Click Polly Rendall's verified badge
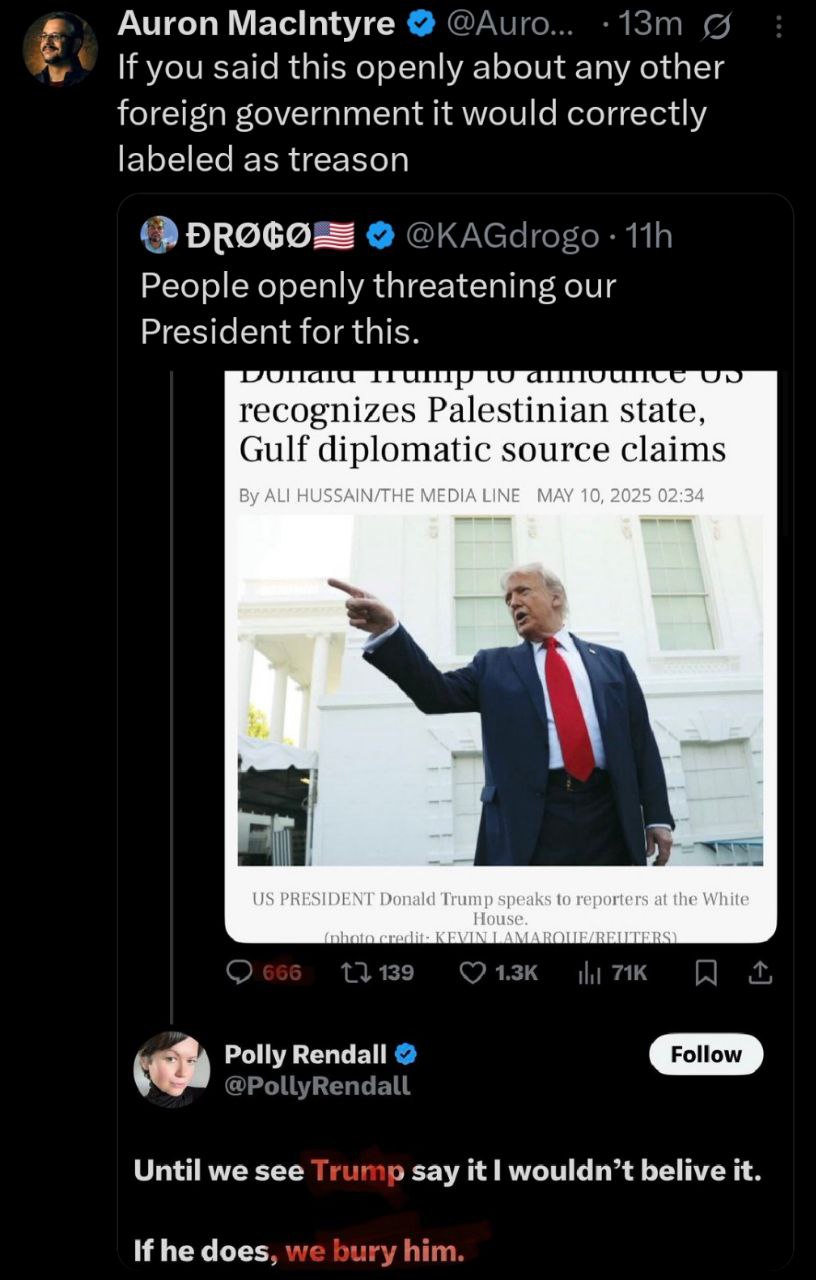816x1280 pixels. click(x=405, y=1053)
